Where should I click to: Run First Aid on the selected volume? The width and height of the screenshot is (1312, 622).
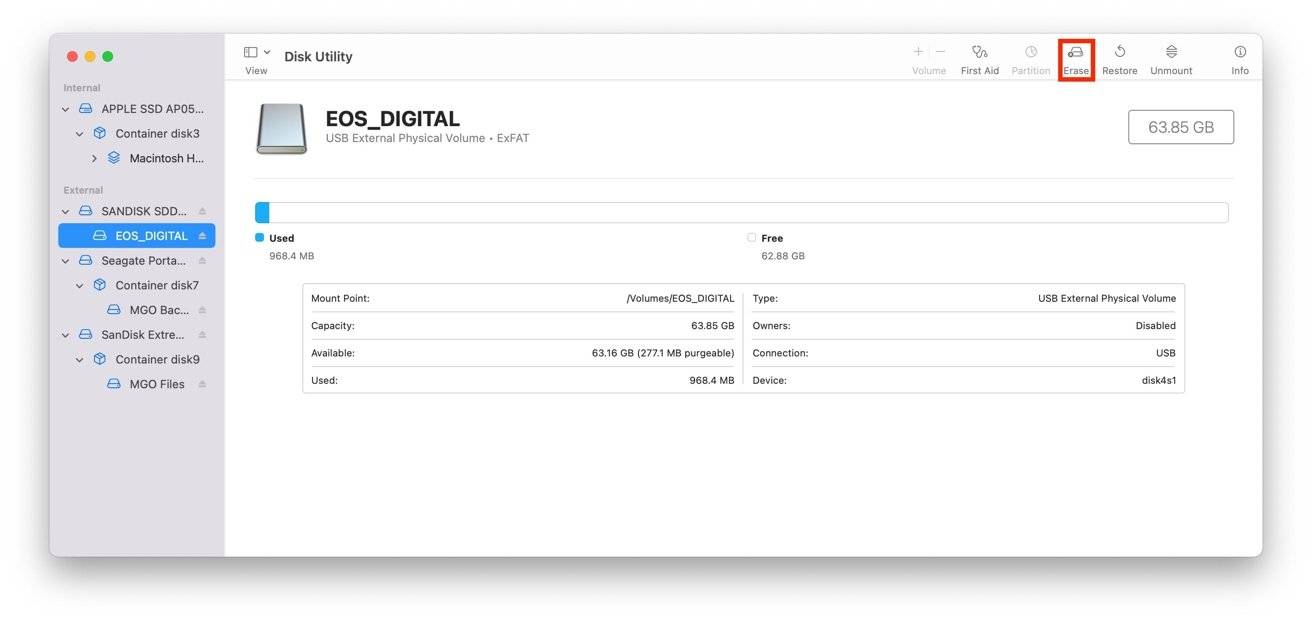pos(979,56)
